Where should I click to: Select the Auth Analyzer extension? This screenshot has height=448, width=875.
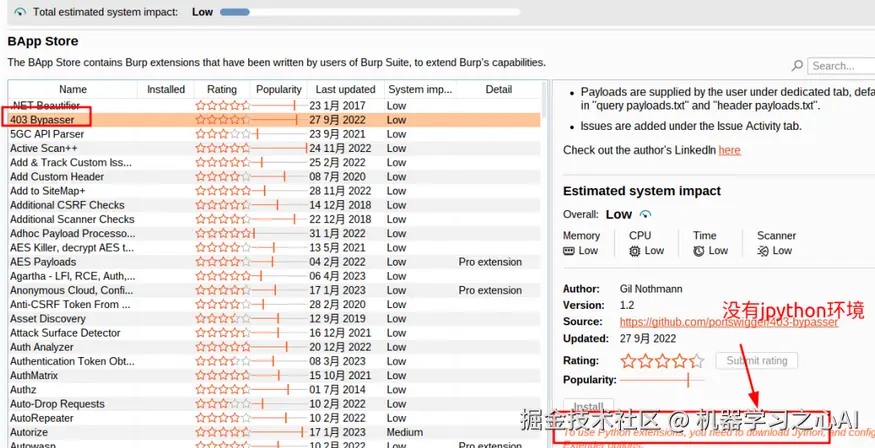274,347
